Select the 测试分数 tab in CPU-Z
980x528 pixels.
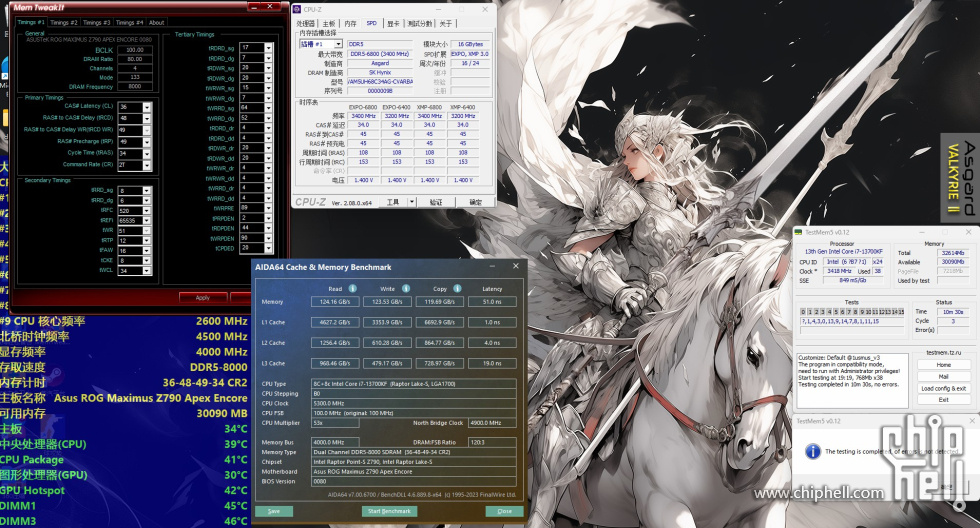[x=419, y=24]
